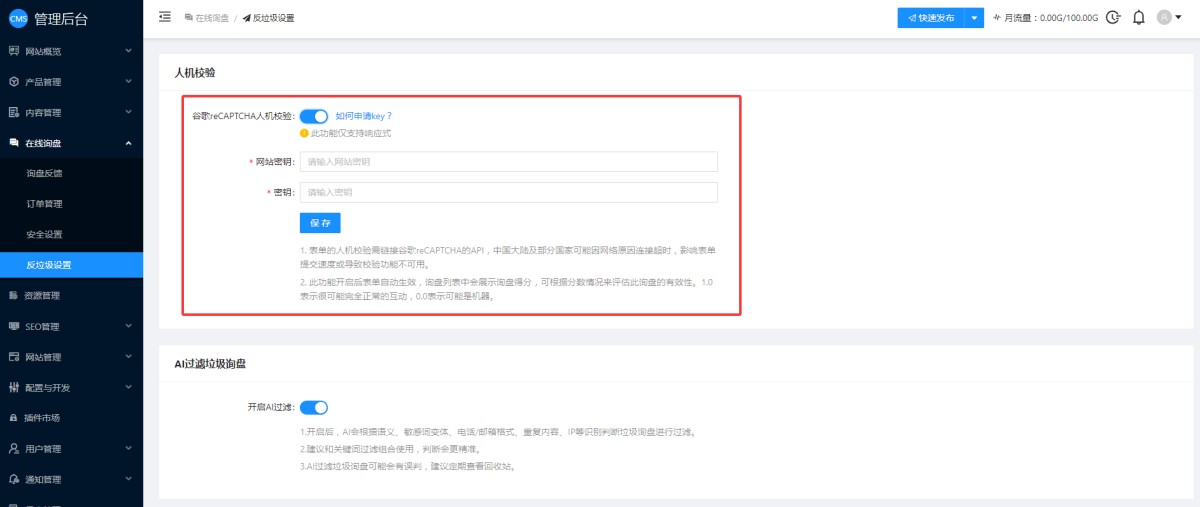
Task: Click the CMS logo badge
Action: 17,18
